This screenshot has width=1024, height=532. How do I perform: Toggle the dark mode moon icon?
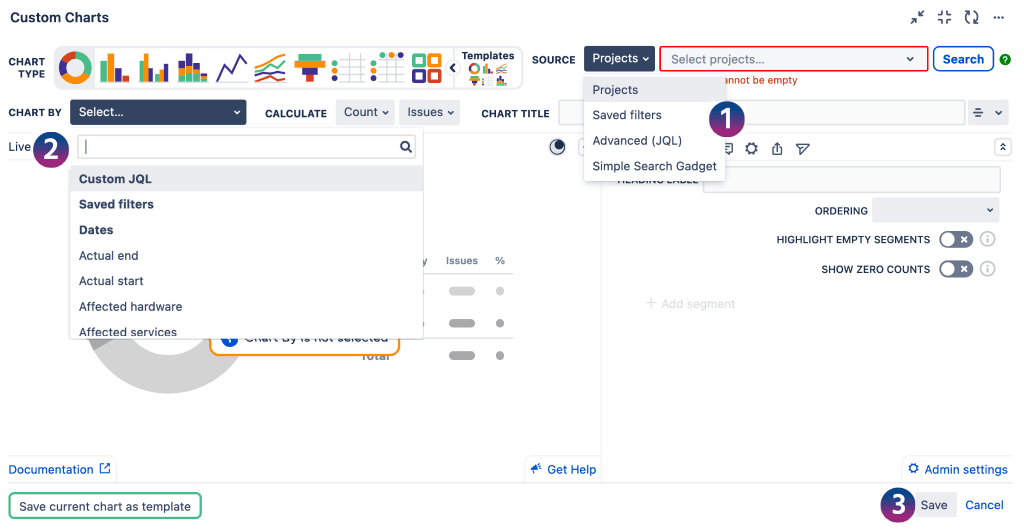coord(558,147)
